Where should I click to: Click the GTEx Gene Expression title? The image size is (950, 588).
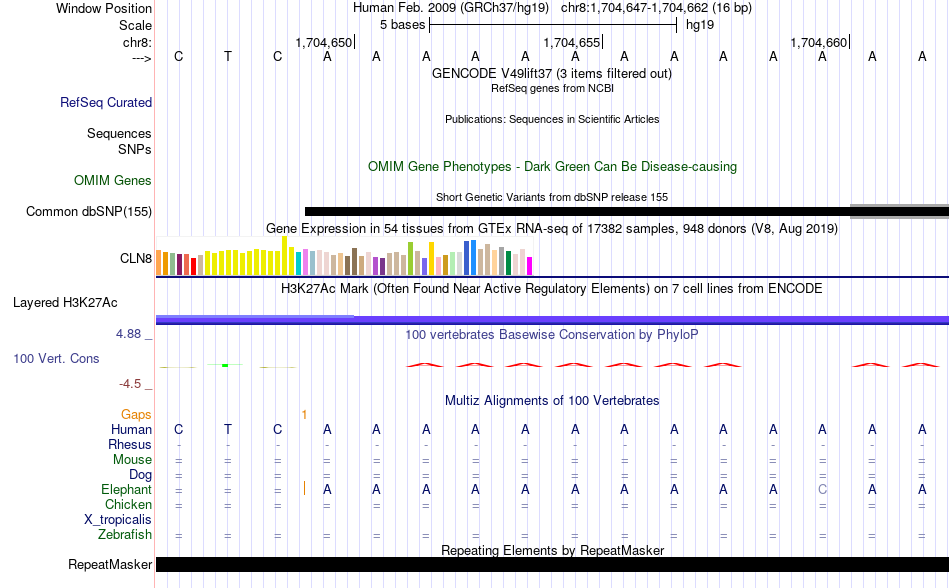point(552,229)
